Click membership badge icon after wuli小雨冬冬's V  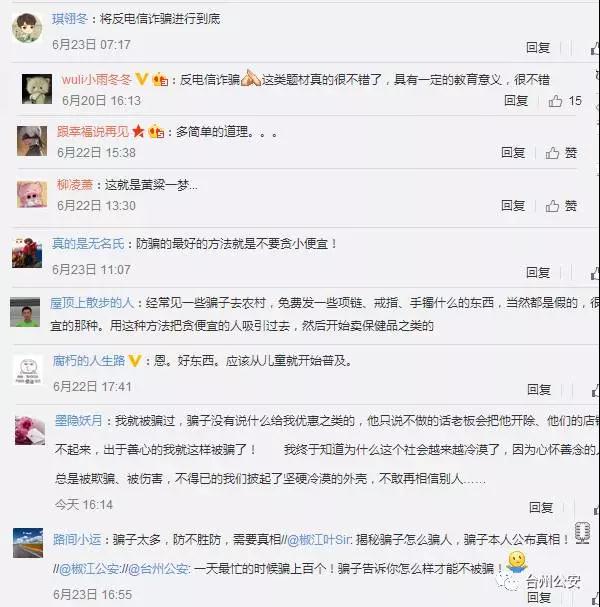point(160,79)
